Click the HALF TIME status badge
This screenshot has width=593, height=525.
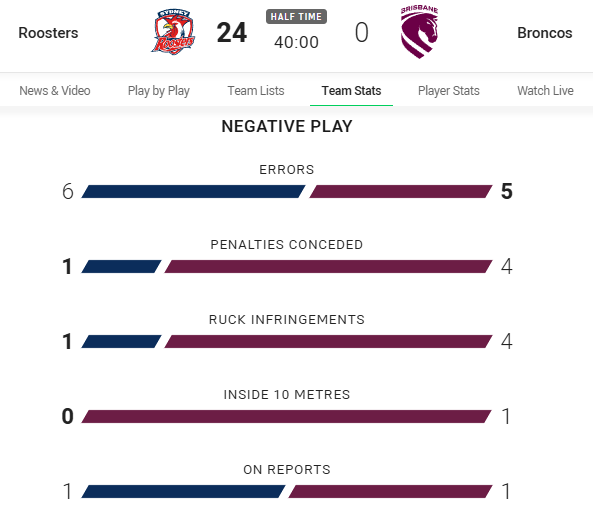296,17
